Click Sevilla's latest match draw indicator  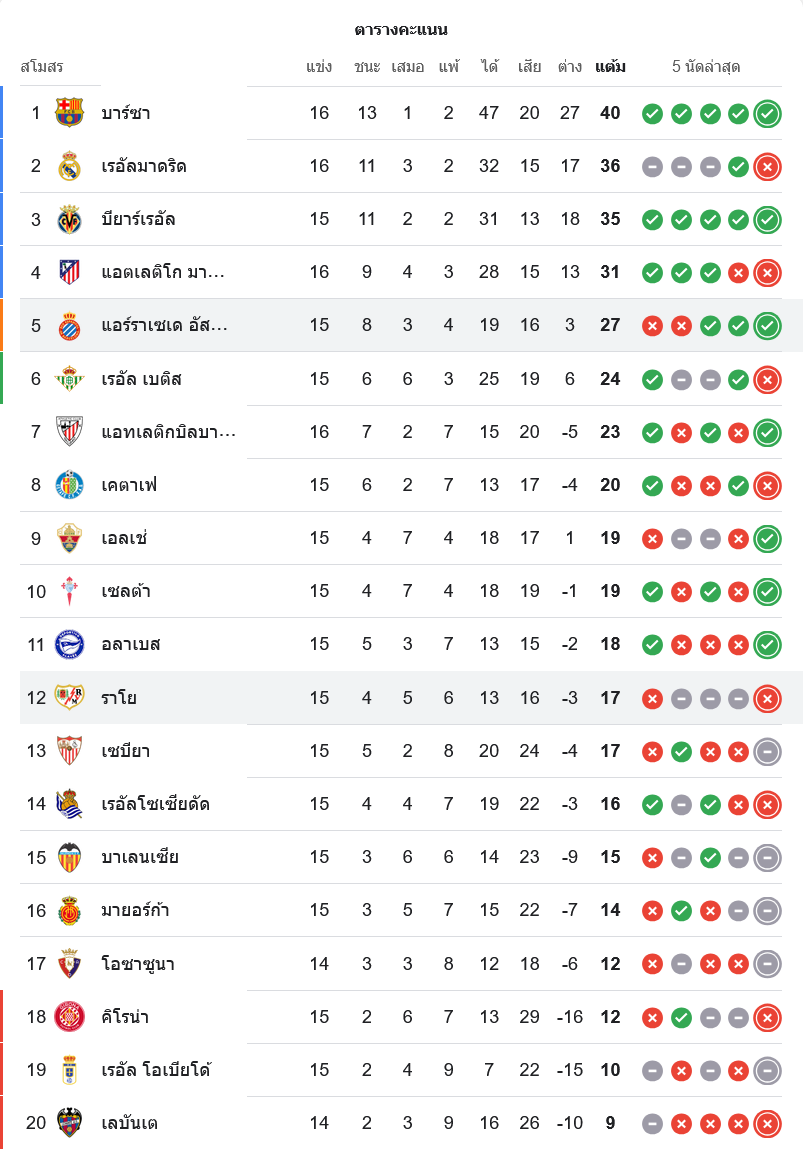tap(767, 751)
